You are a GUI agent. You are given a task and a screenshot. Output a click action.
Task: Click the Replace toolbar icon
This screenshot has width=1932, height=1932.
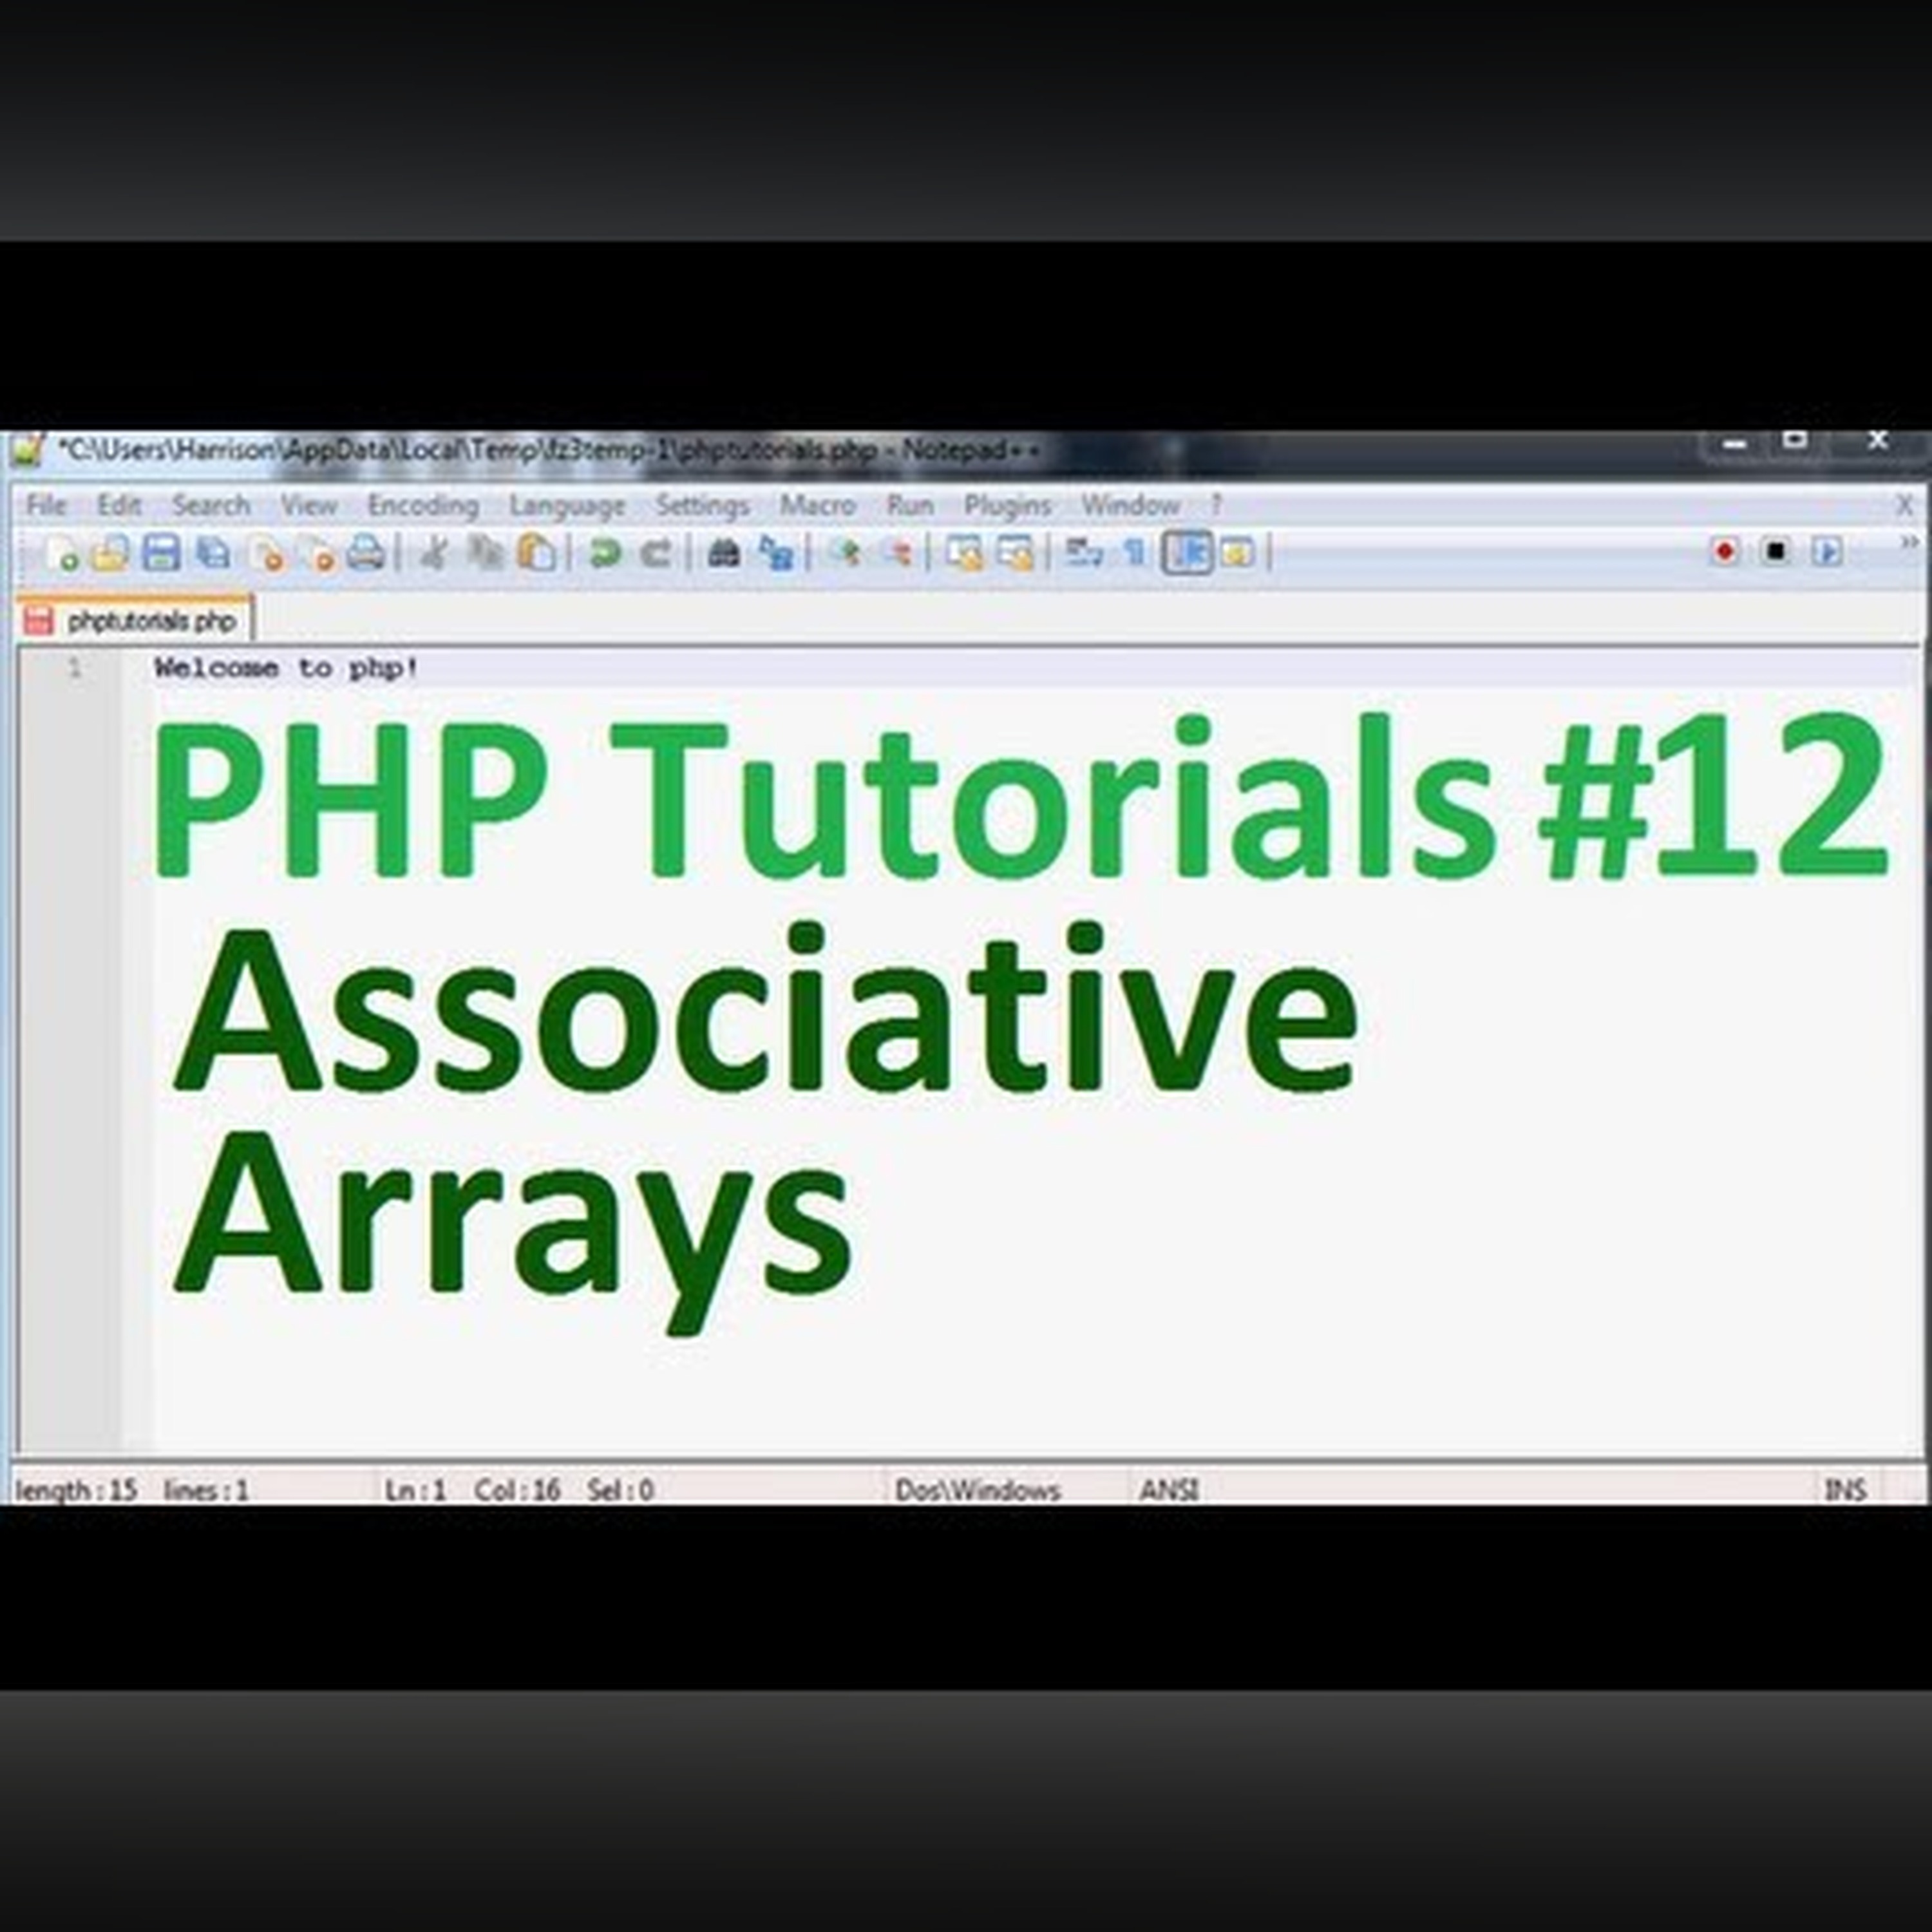776,553
